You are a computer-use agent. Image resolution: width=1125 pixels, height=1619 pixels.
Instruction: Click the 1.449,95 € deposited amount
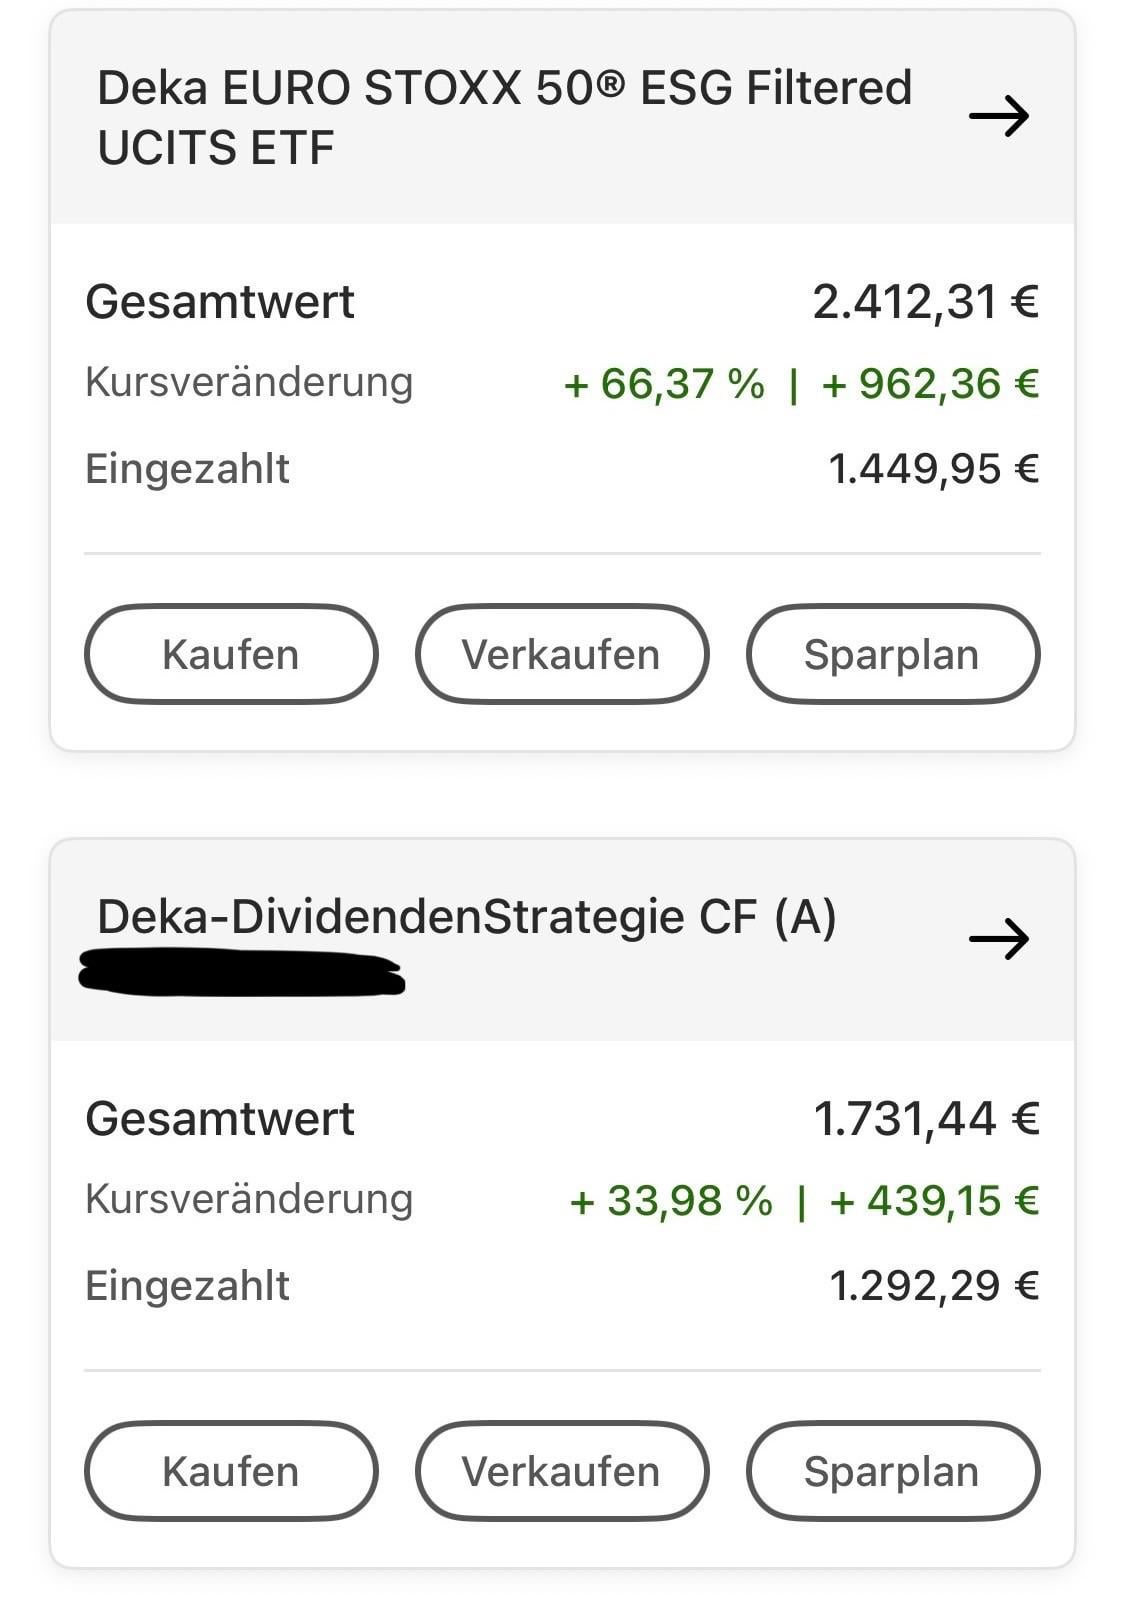coord(933,468)
